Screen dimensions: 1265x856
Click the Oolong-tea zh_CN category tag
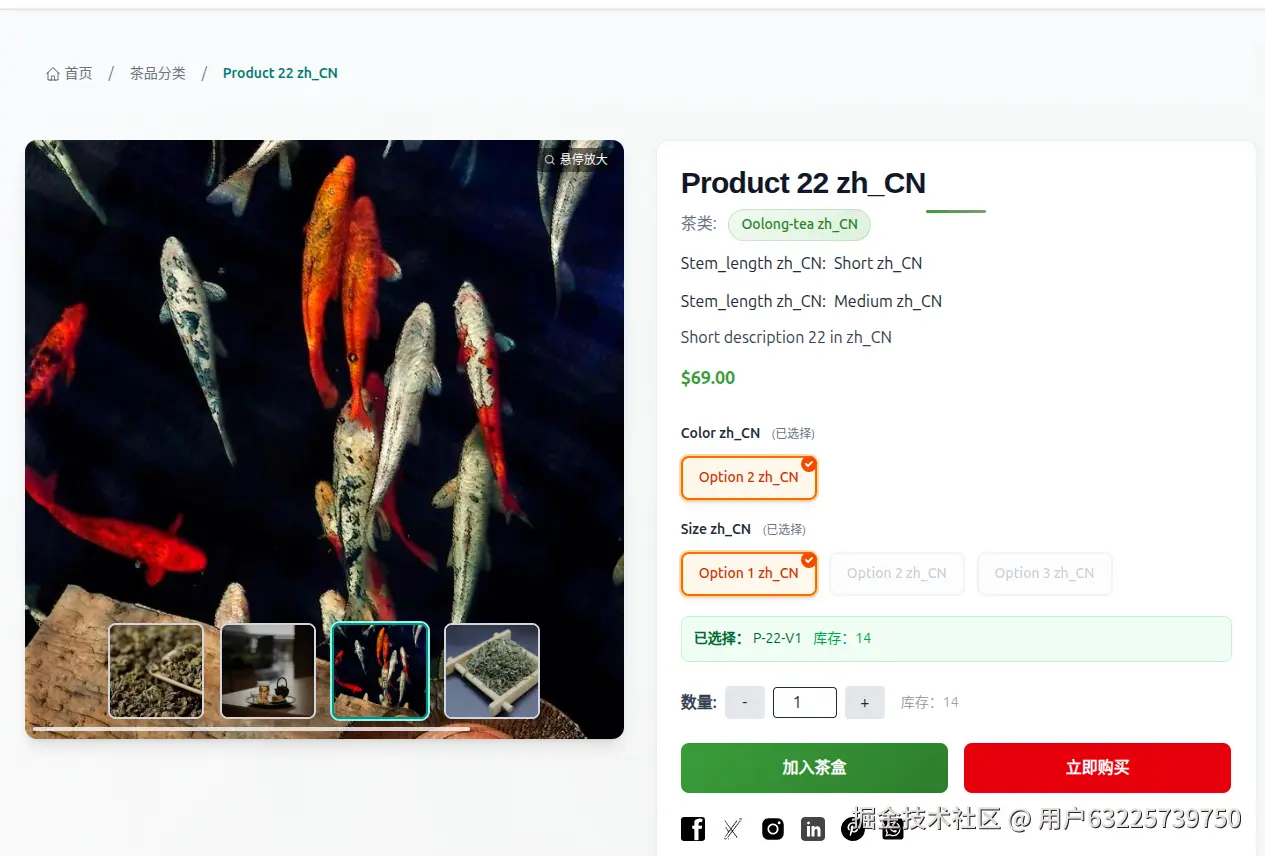[800, 225]
